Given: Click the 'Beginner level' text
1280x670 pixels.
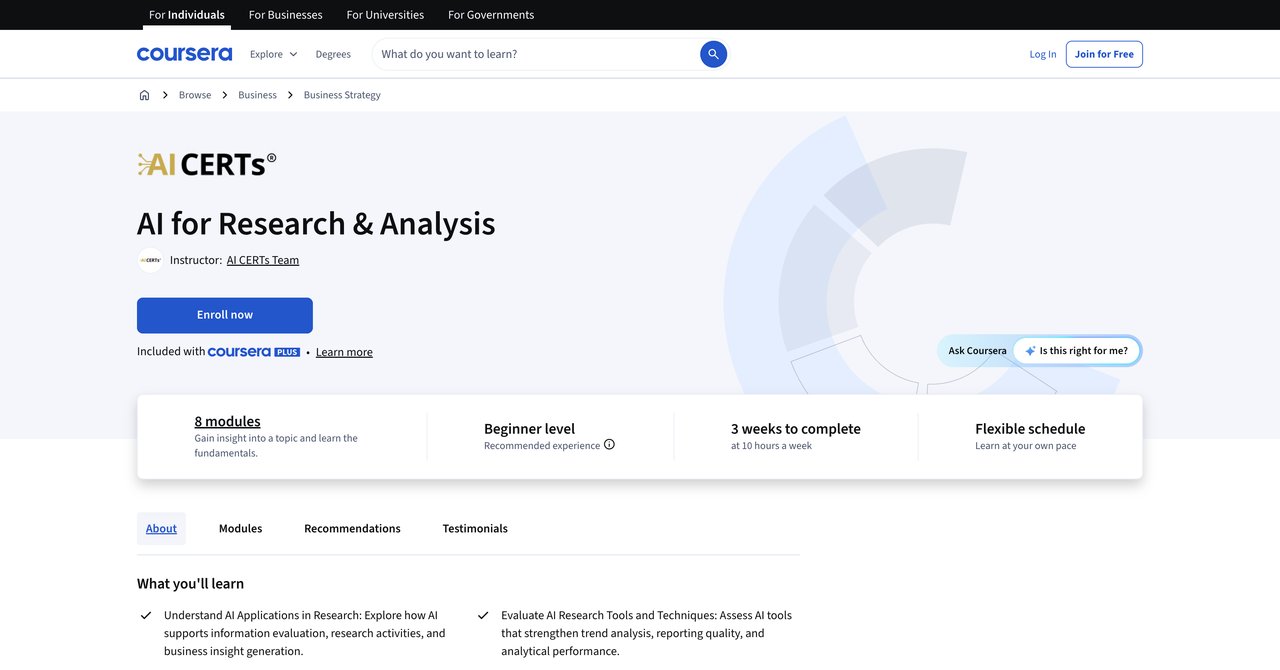Looking at the screenshot, I should tap(529, 428).
